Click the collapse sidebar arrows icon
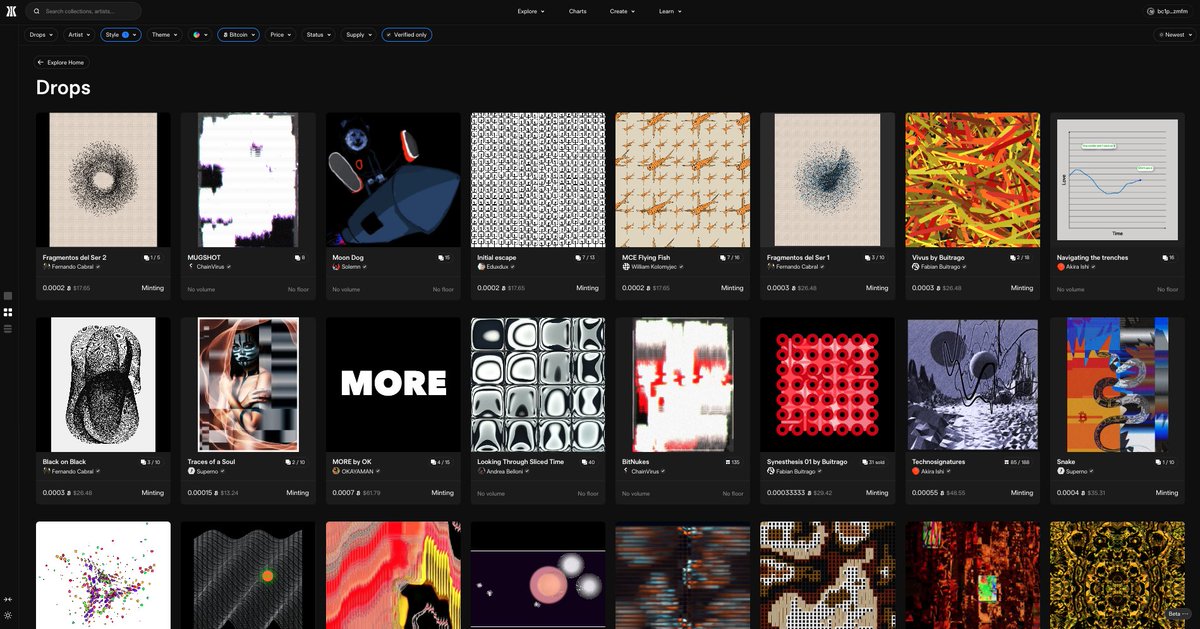The width and height of the screenshot is (1200, 629). 8,598
